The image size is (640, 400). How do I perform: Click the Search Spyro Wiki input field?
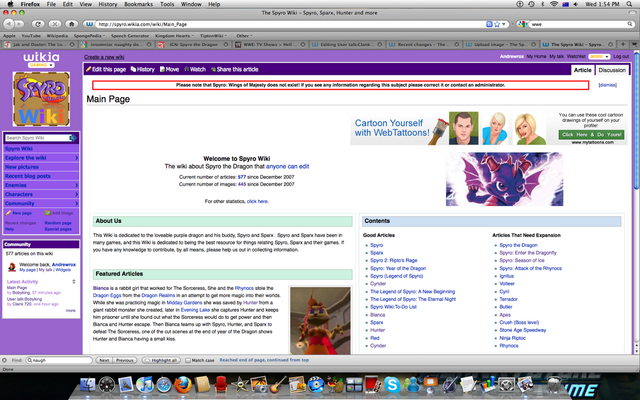pyautogui.click(x=38, y=138)
